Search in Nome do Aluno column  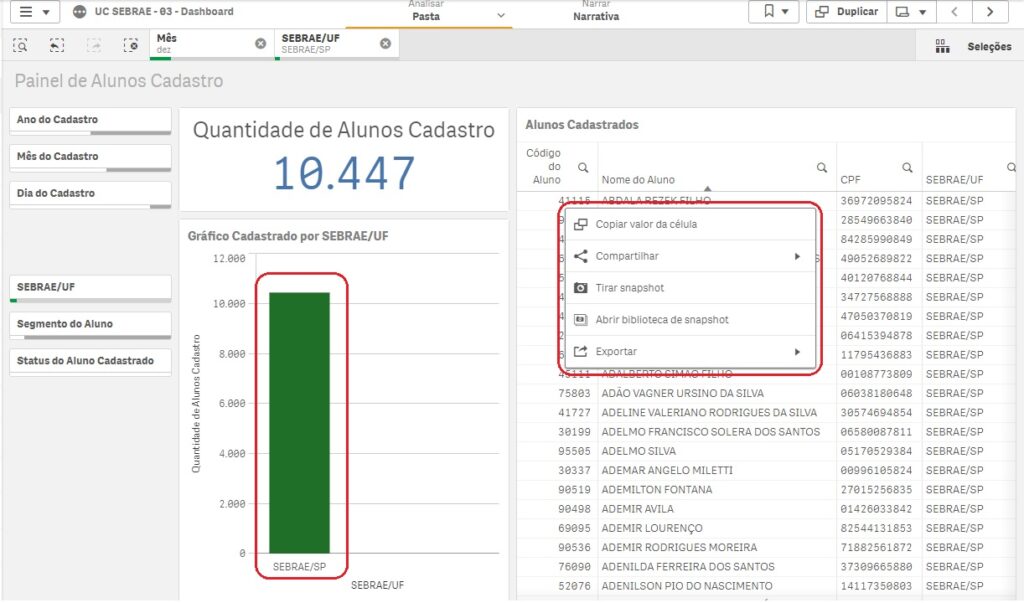tap(821, 168)
